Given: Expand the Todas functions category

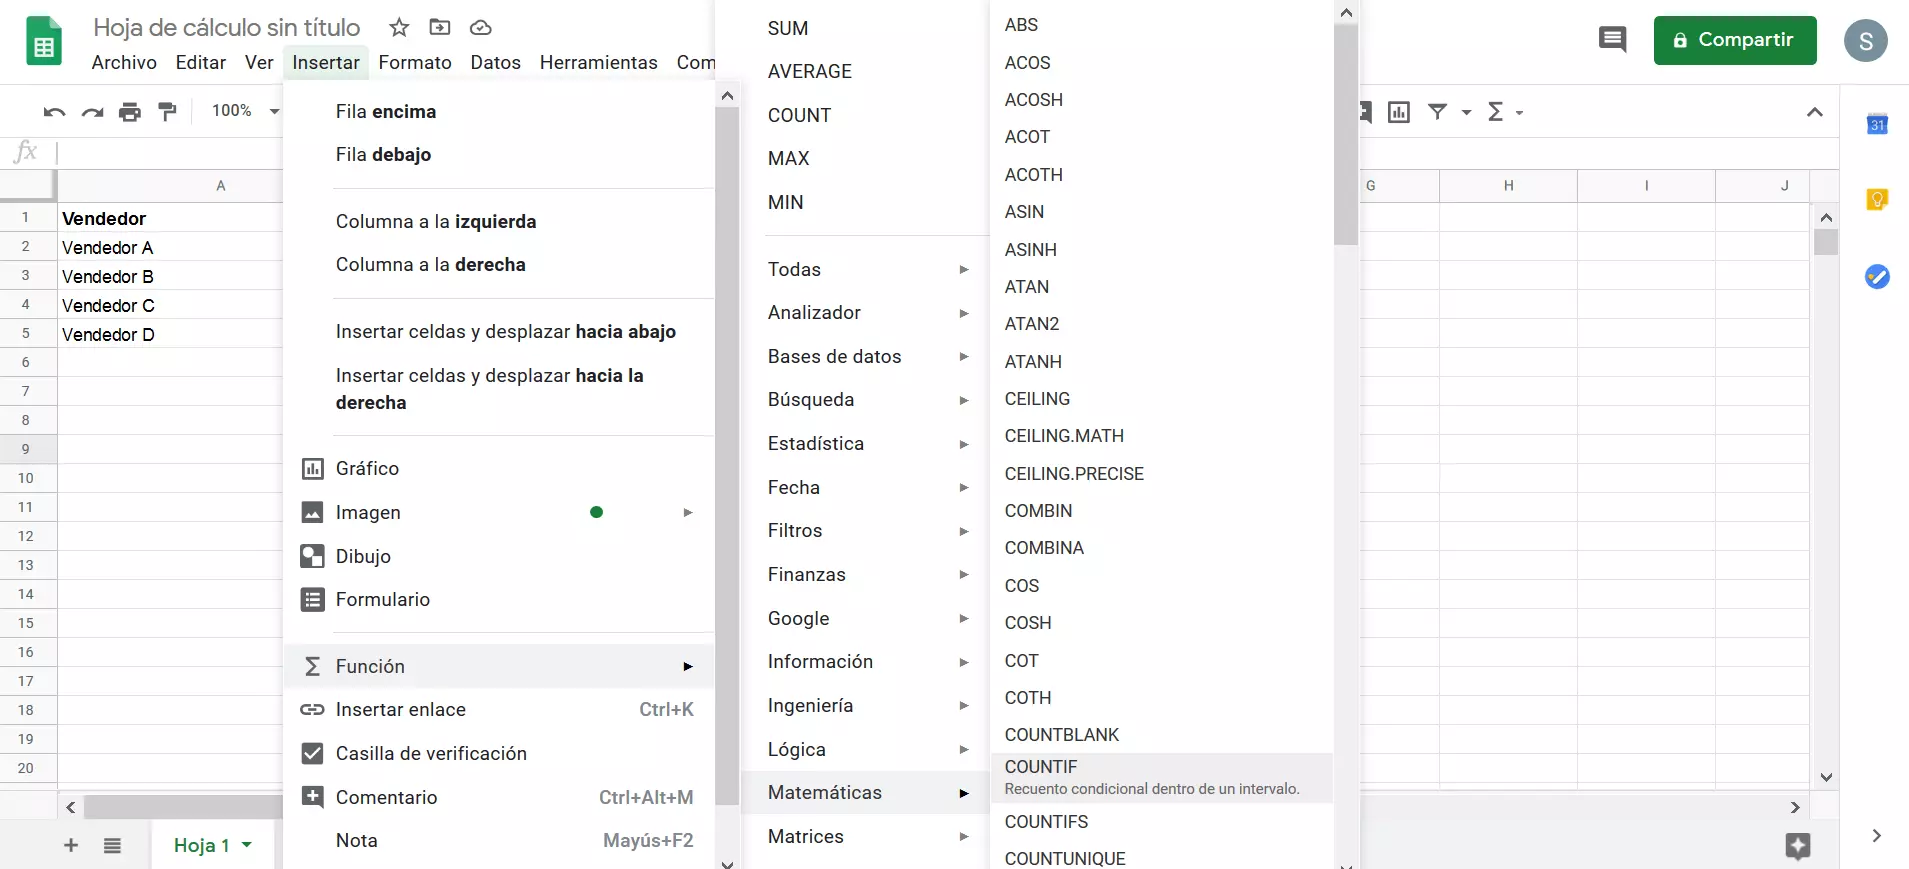Looking at the screenshot, I should [x=866, y=269].
